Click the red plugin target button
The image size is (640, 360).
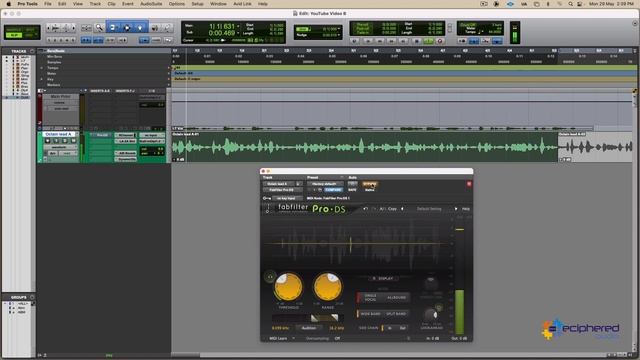click(469, 184)
